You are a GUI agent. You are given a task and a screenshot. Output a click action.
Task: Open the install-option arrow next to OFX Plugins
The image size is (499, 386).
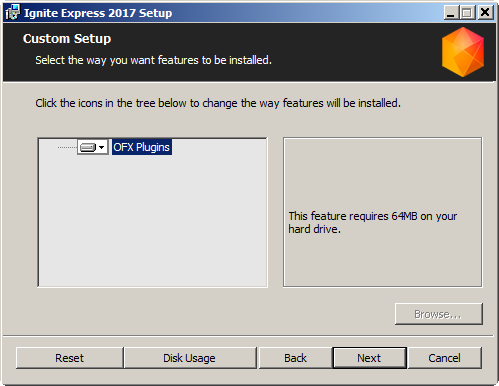(x=102, y=147)
